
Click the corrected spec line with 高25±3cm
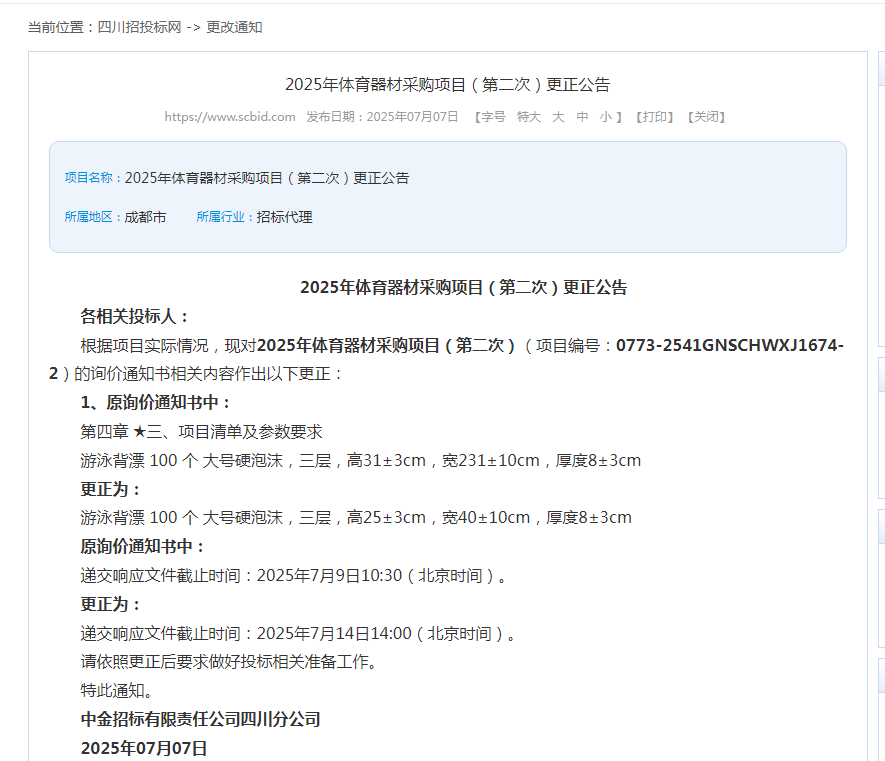[x=356, y=518]
